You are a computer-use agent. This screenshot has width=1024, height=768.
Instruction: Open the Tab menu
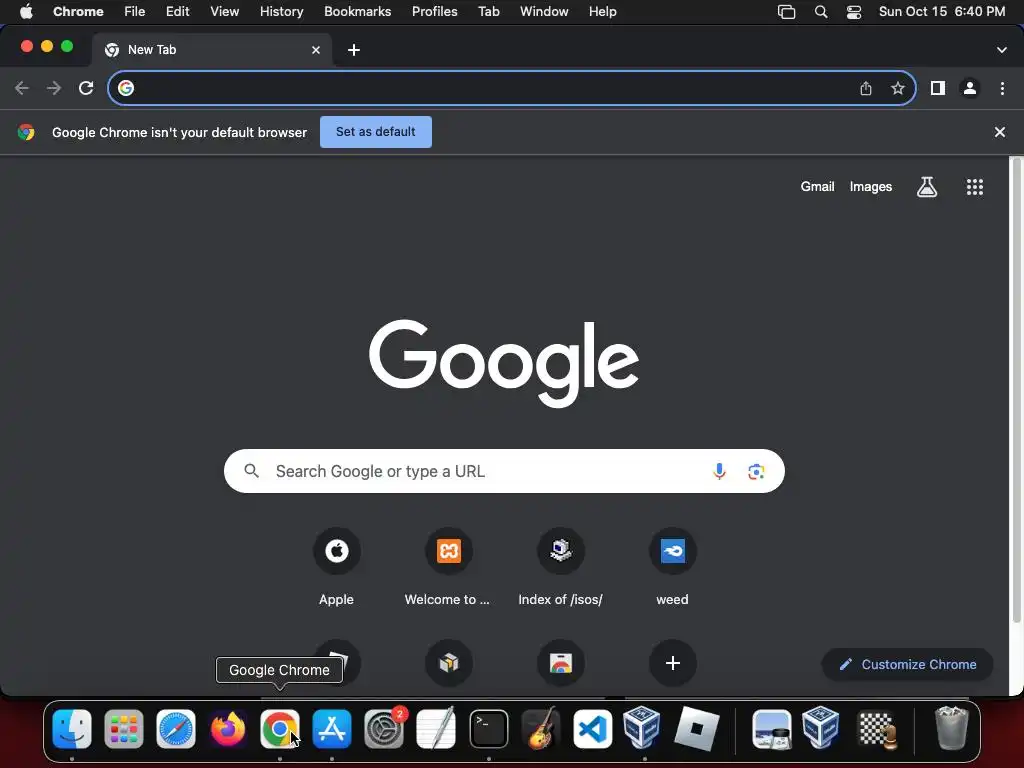pyautogui.click(x=488, y=12)
